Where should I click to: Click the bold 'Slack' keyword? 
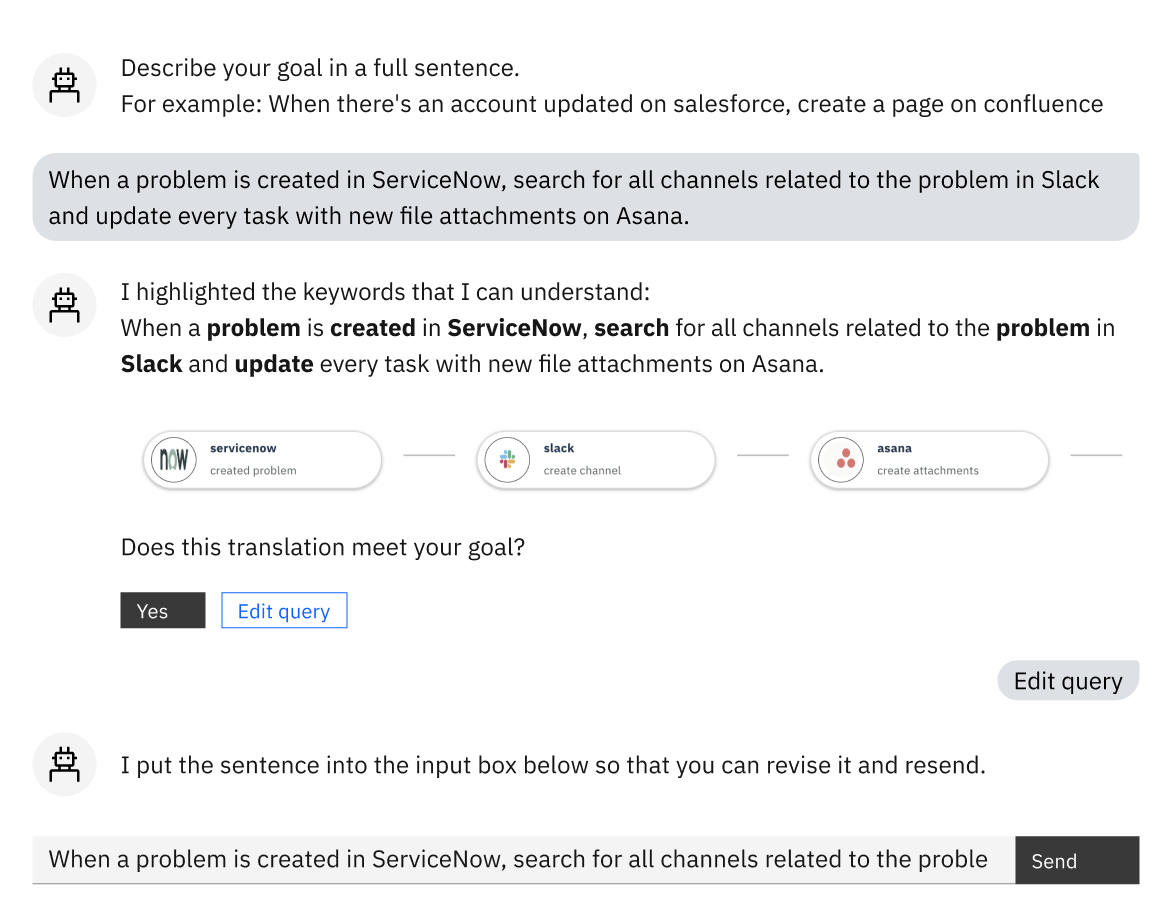click(151, 364)
